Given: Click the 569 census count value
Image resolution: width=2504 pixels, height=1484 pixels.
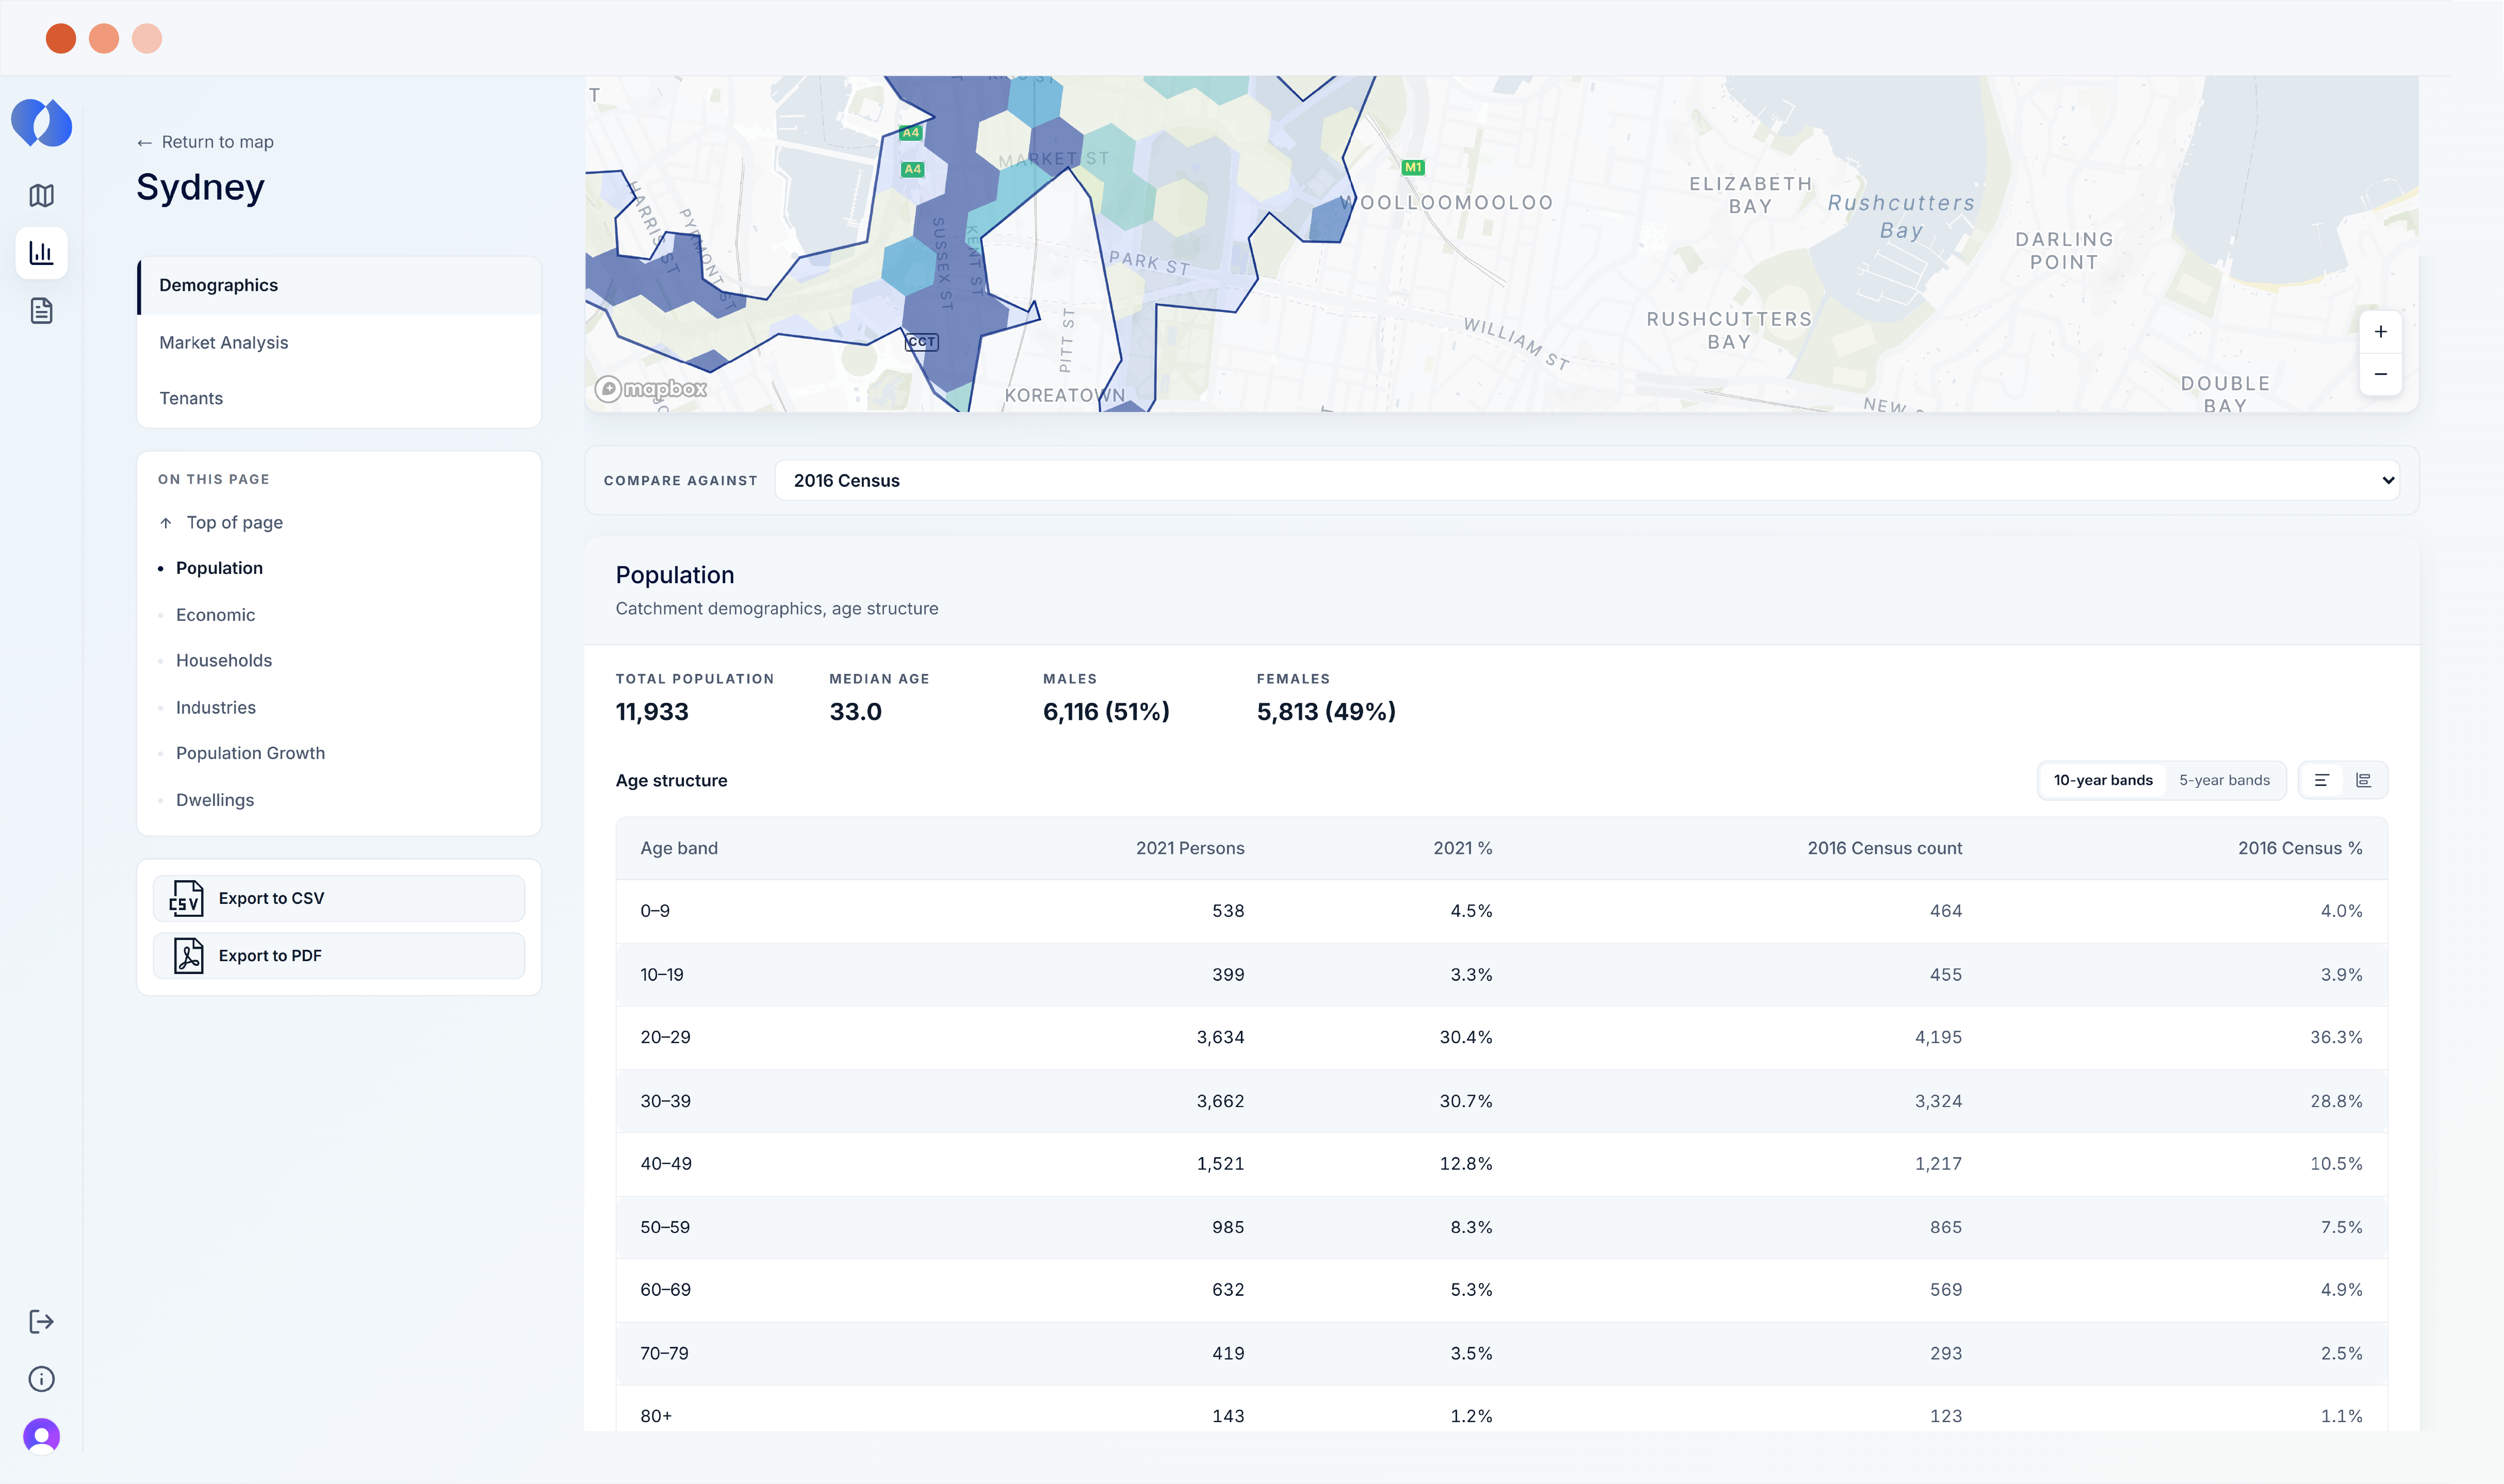Looking at the screenshot, I should tap(1946, 1290).
